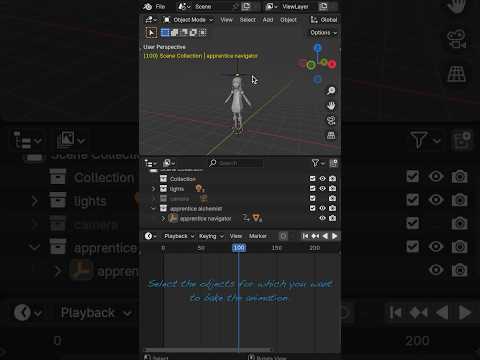Open the Scene browse dropdown icon
The width and height of the screenshot is (480, 360).
pos(184,6)
